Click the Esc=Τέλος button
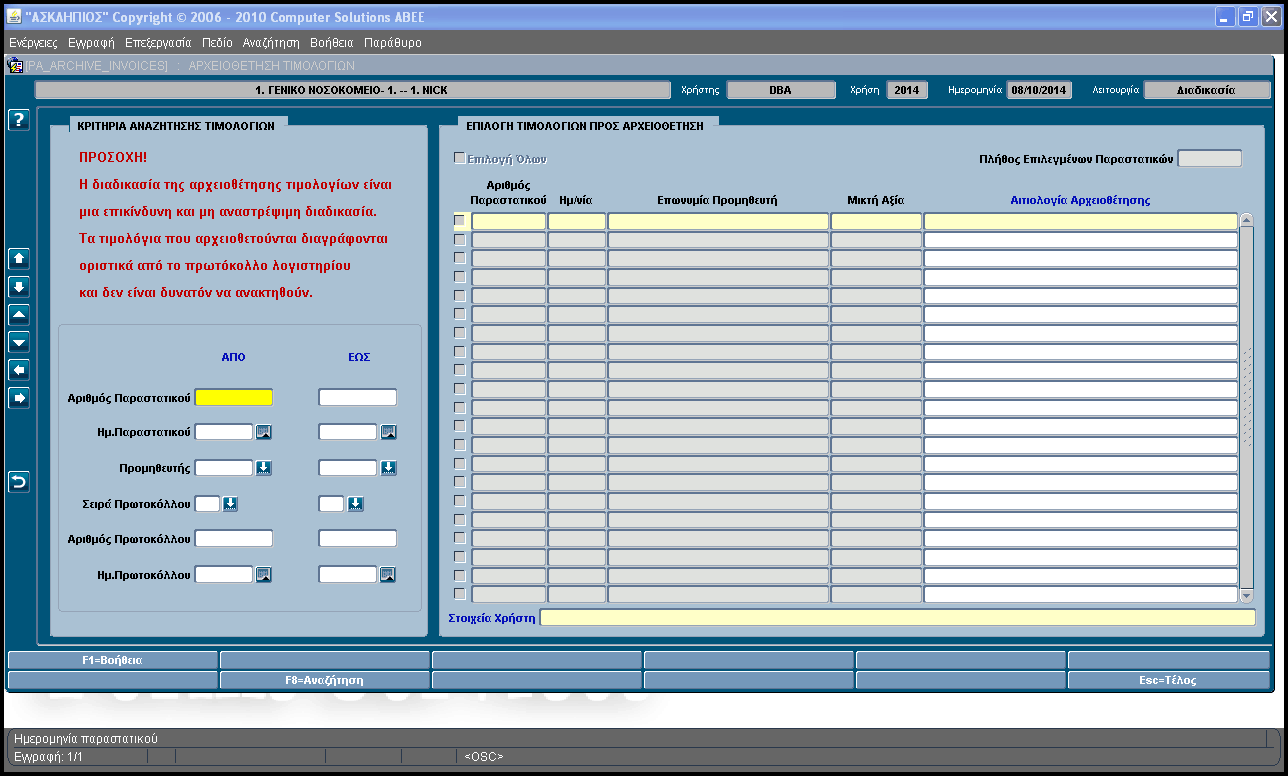This screenshot has width=1288, height=776. pyautogui.click(x=1169, y=680)
